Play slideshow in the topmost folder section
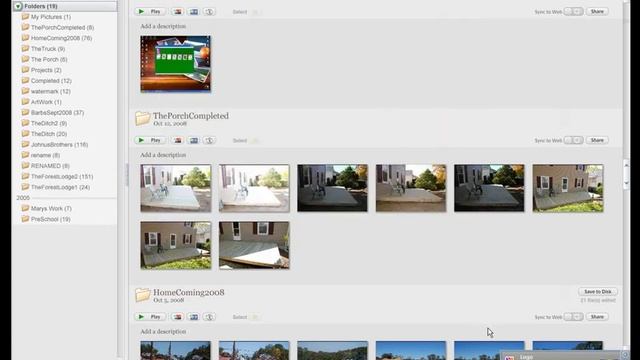This screenshot has height=360, width=640. pos(150,11)
